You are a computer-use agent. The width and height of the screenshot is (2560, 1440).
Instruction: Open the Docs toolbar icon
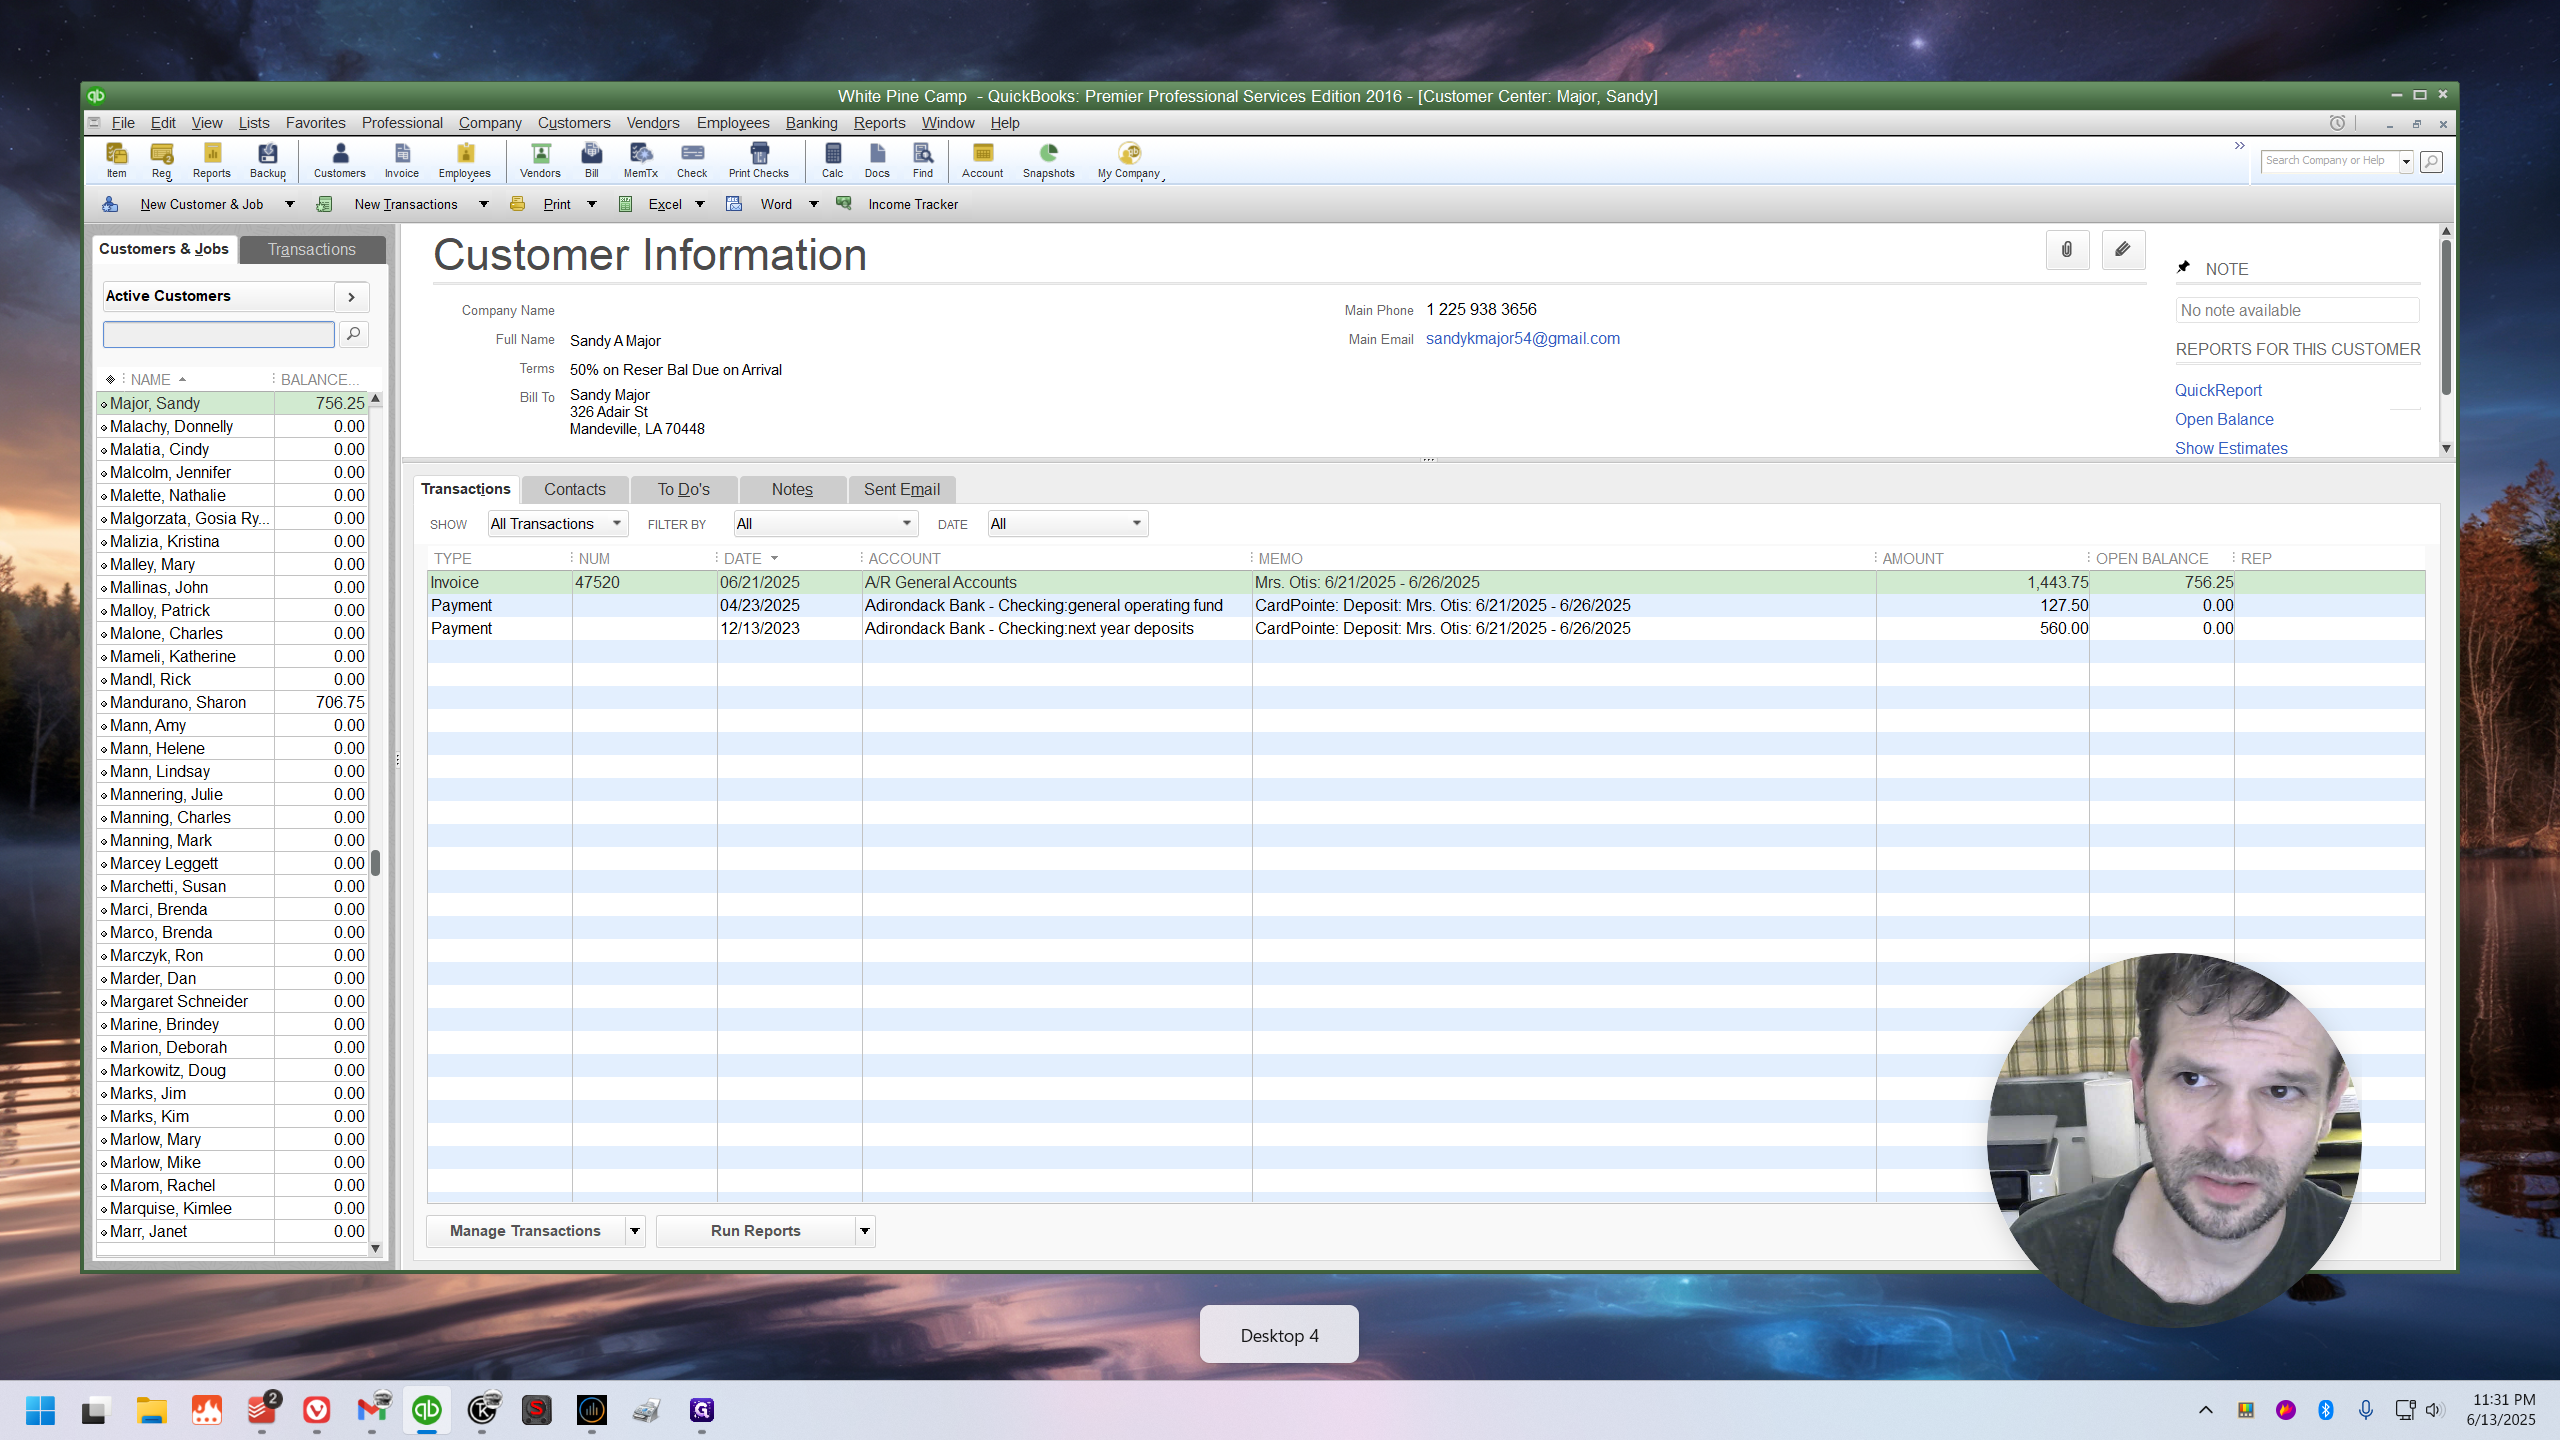[x=877, y=160]
